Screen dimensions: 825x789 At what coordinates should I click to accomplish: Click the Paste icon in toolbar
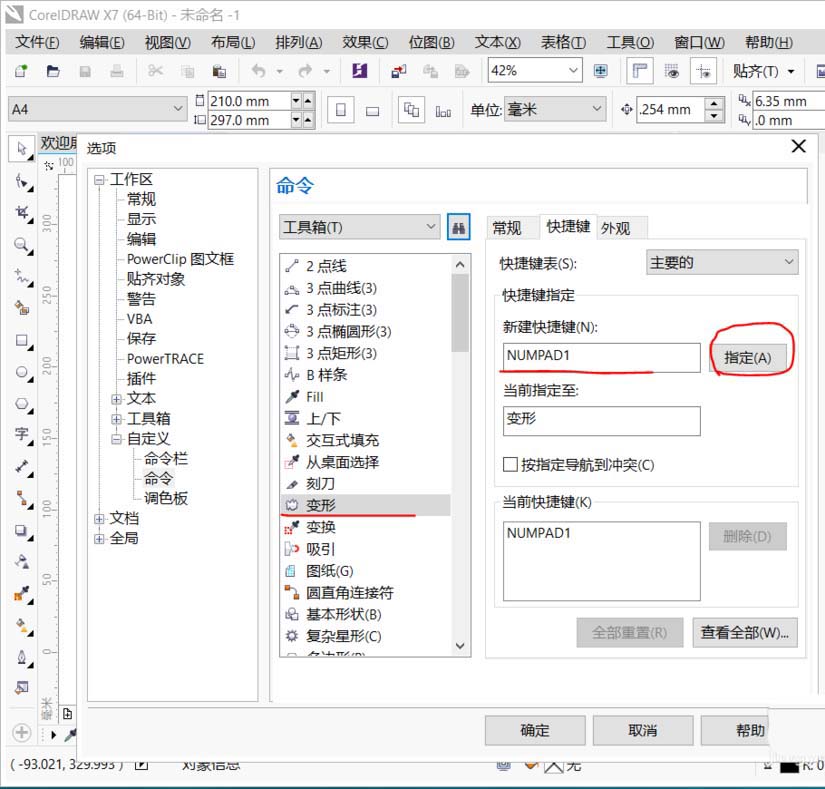click(x=219, y=70)
